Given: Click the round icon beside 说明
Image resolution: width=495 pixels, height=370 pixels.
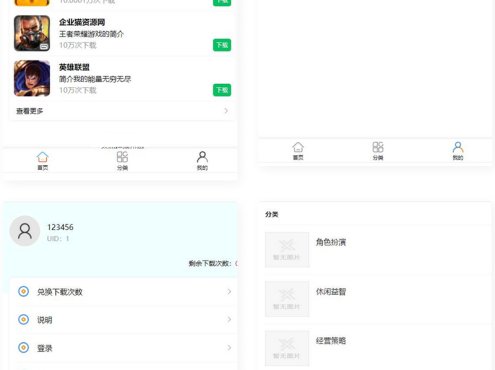Looking at the screenshot, I should 23,319.
